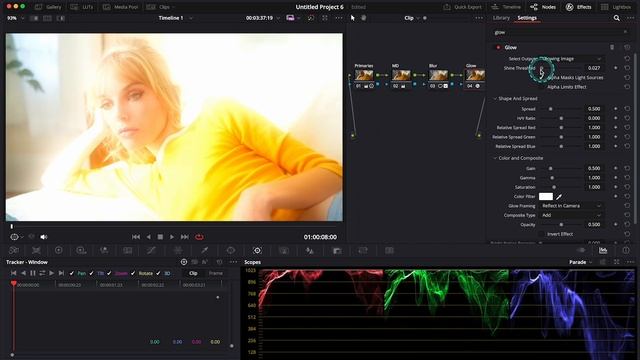This screenshot has width=640, height=360.
Task: Open the node graph Clip mode dropdown
Action: click(411, 18)
